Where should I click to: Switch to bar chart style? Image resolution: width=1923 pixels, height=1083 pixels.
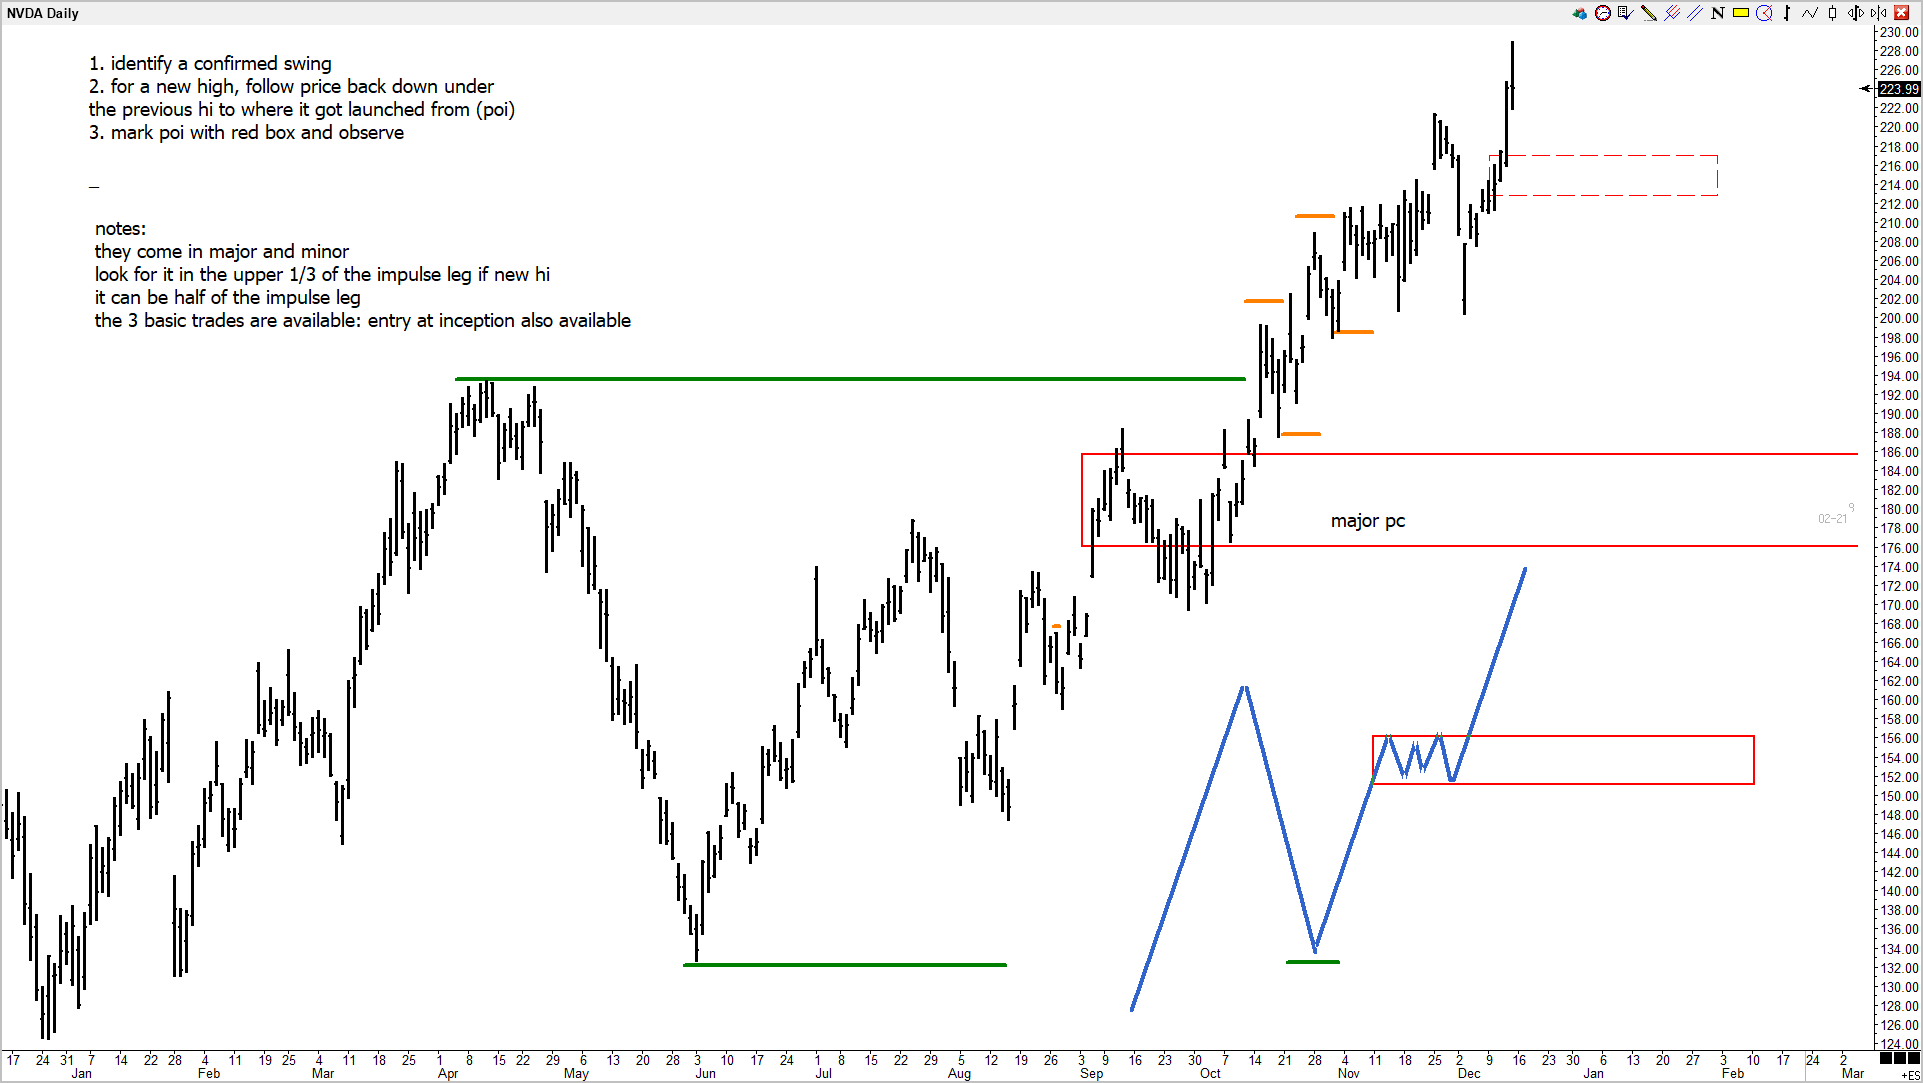coord(1787,13)
